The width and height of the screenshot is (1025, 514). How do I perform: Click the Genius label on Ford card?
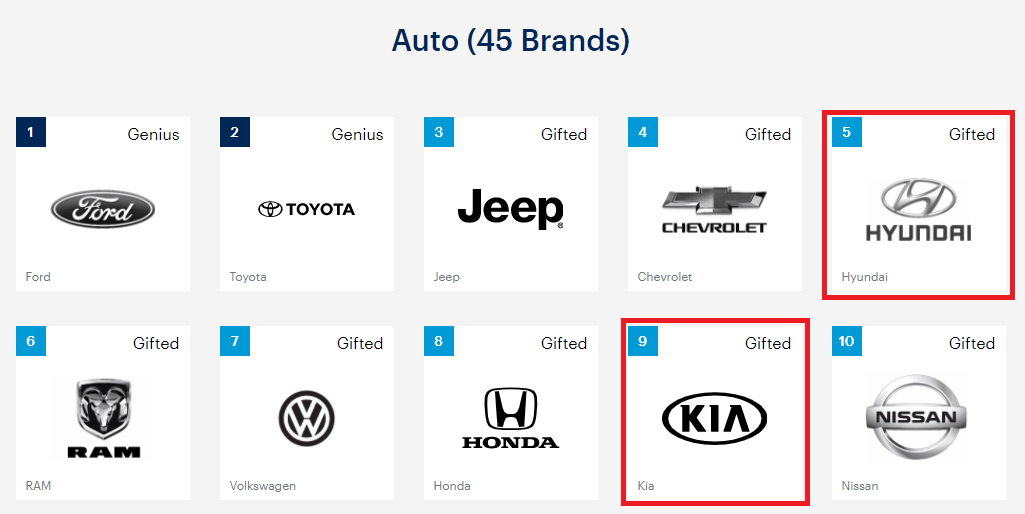[x=153, y=134]
